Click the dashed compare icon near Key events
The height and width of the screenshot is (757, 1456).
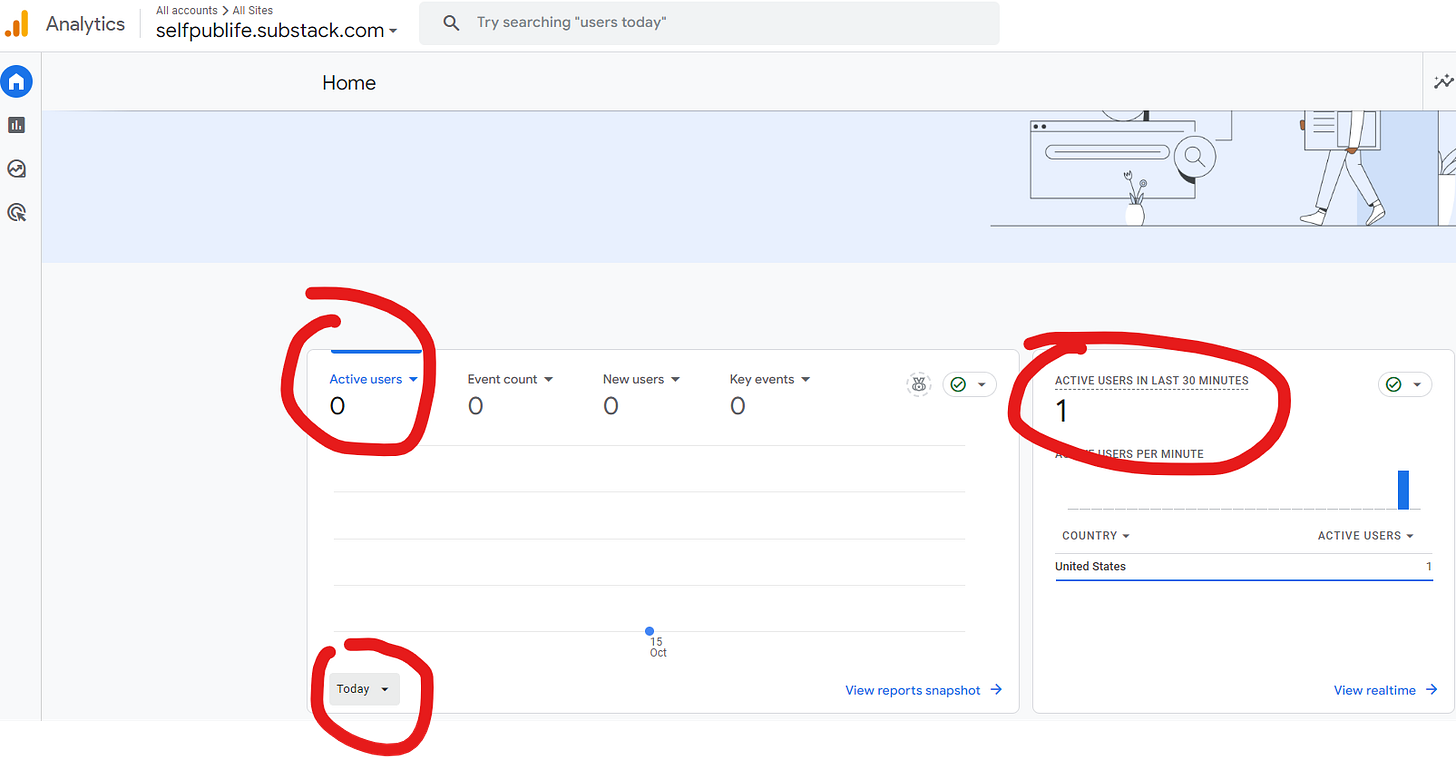pyautogui.click(x=918, y=384)
